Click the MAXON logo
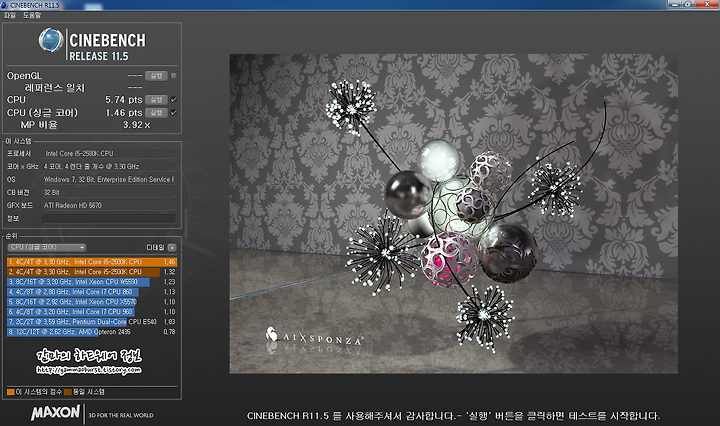Screen dimensions: 720x426 [x=56, y=413]
